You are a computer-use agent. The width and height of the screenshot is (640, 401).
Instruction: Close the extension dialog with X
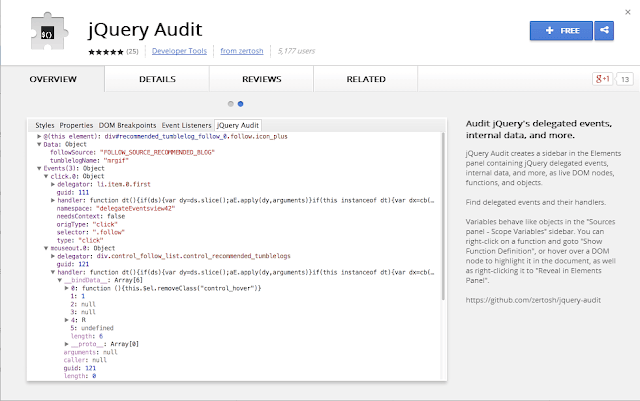[x=628, y=12]
